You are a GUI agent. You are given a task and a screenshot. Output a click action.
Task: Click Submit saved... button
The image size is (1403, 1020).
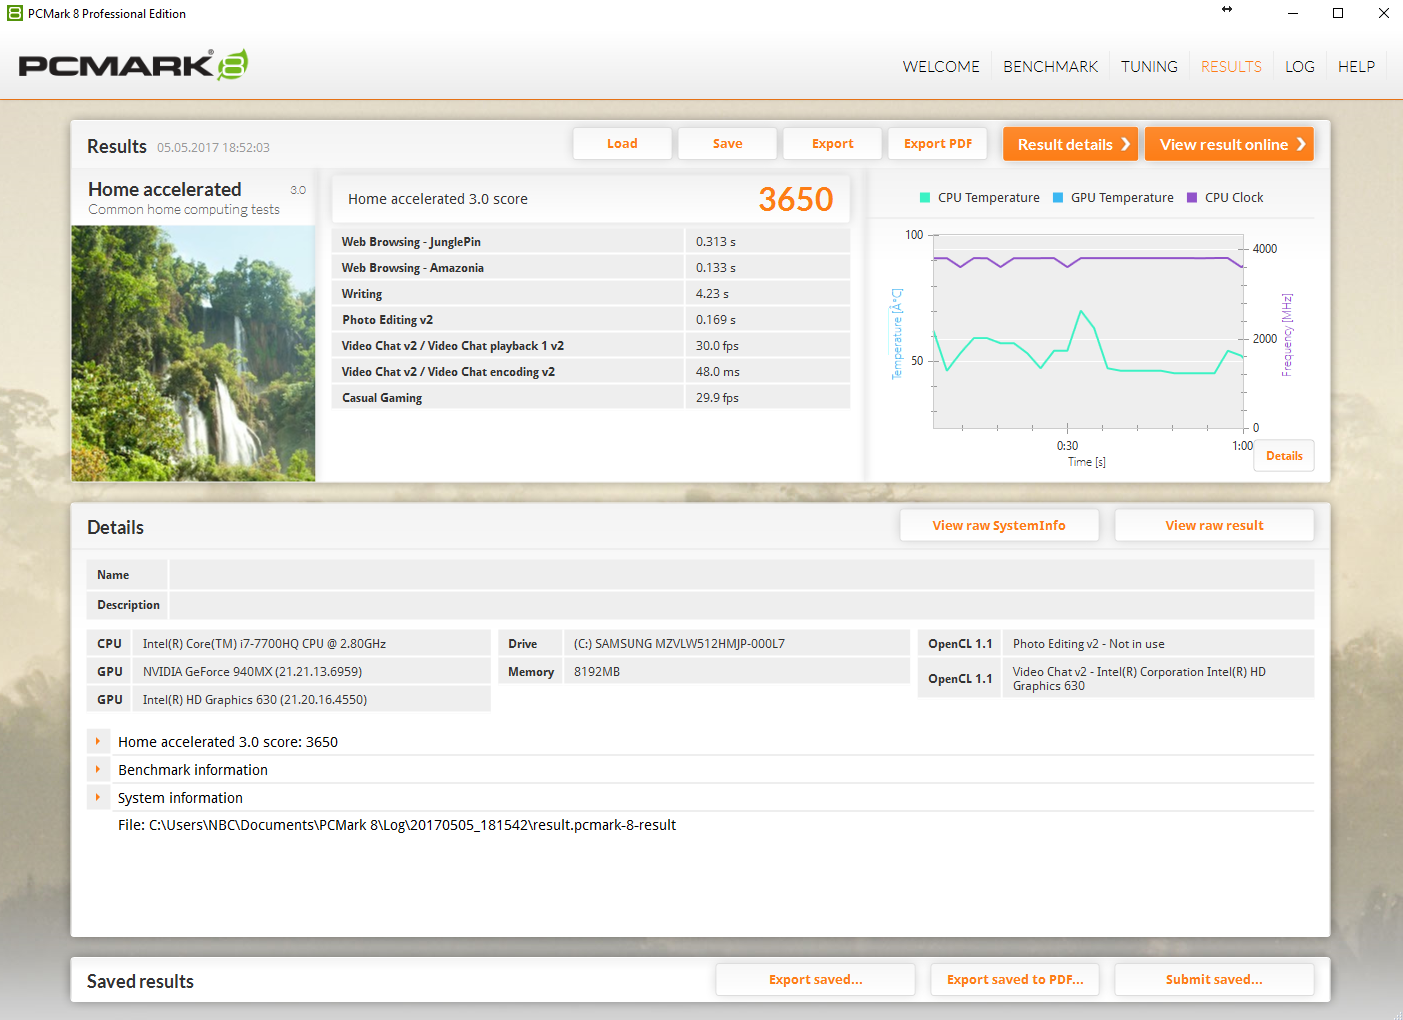pos(1214,980)
